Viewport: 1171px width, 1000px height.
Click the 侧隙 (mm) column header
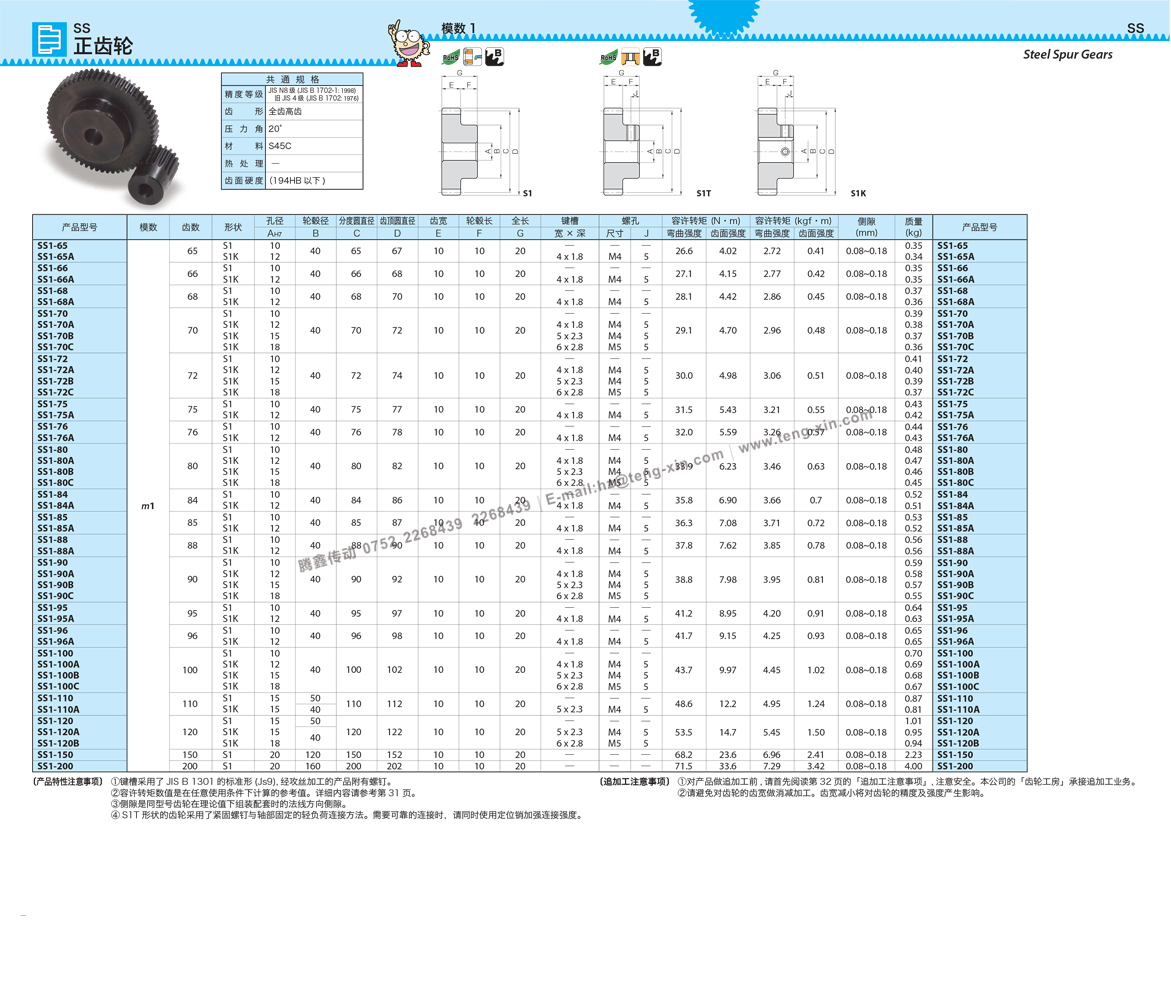(x=866, y=227)
